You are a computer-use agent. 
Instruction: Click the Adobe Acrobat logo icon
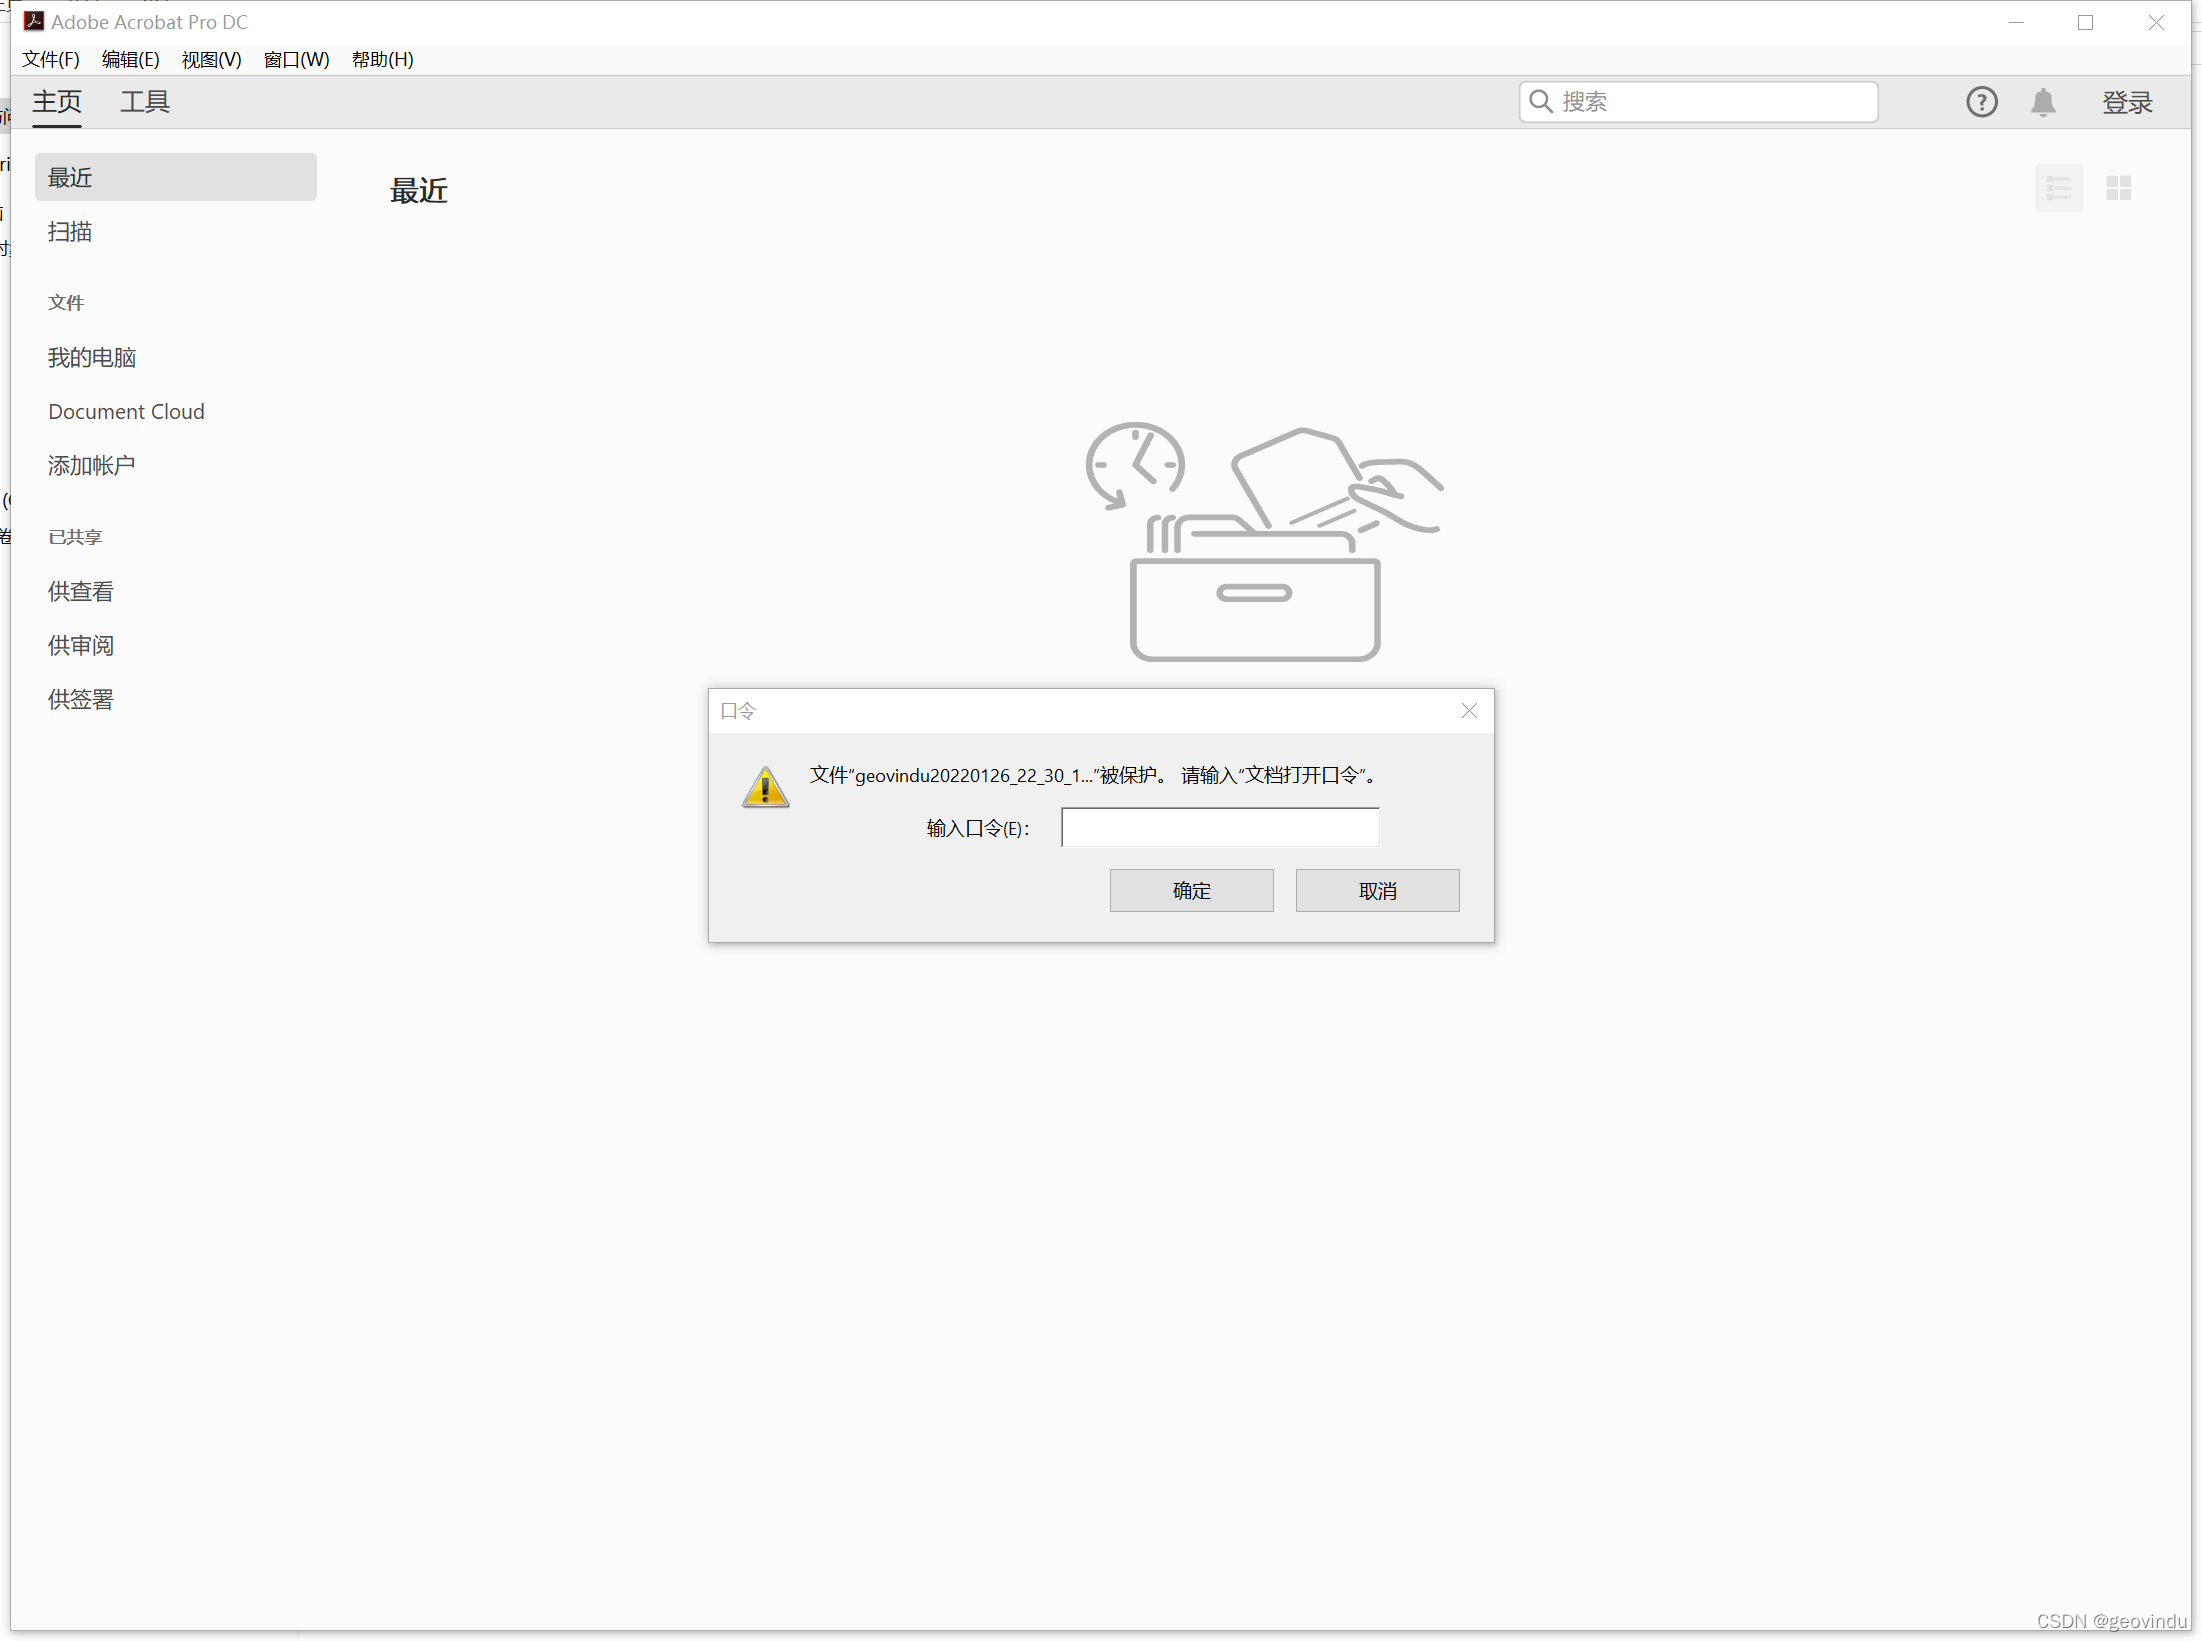click(x=34, y=21)
